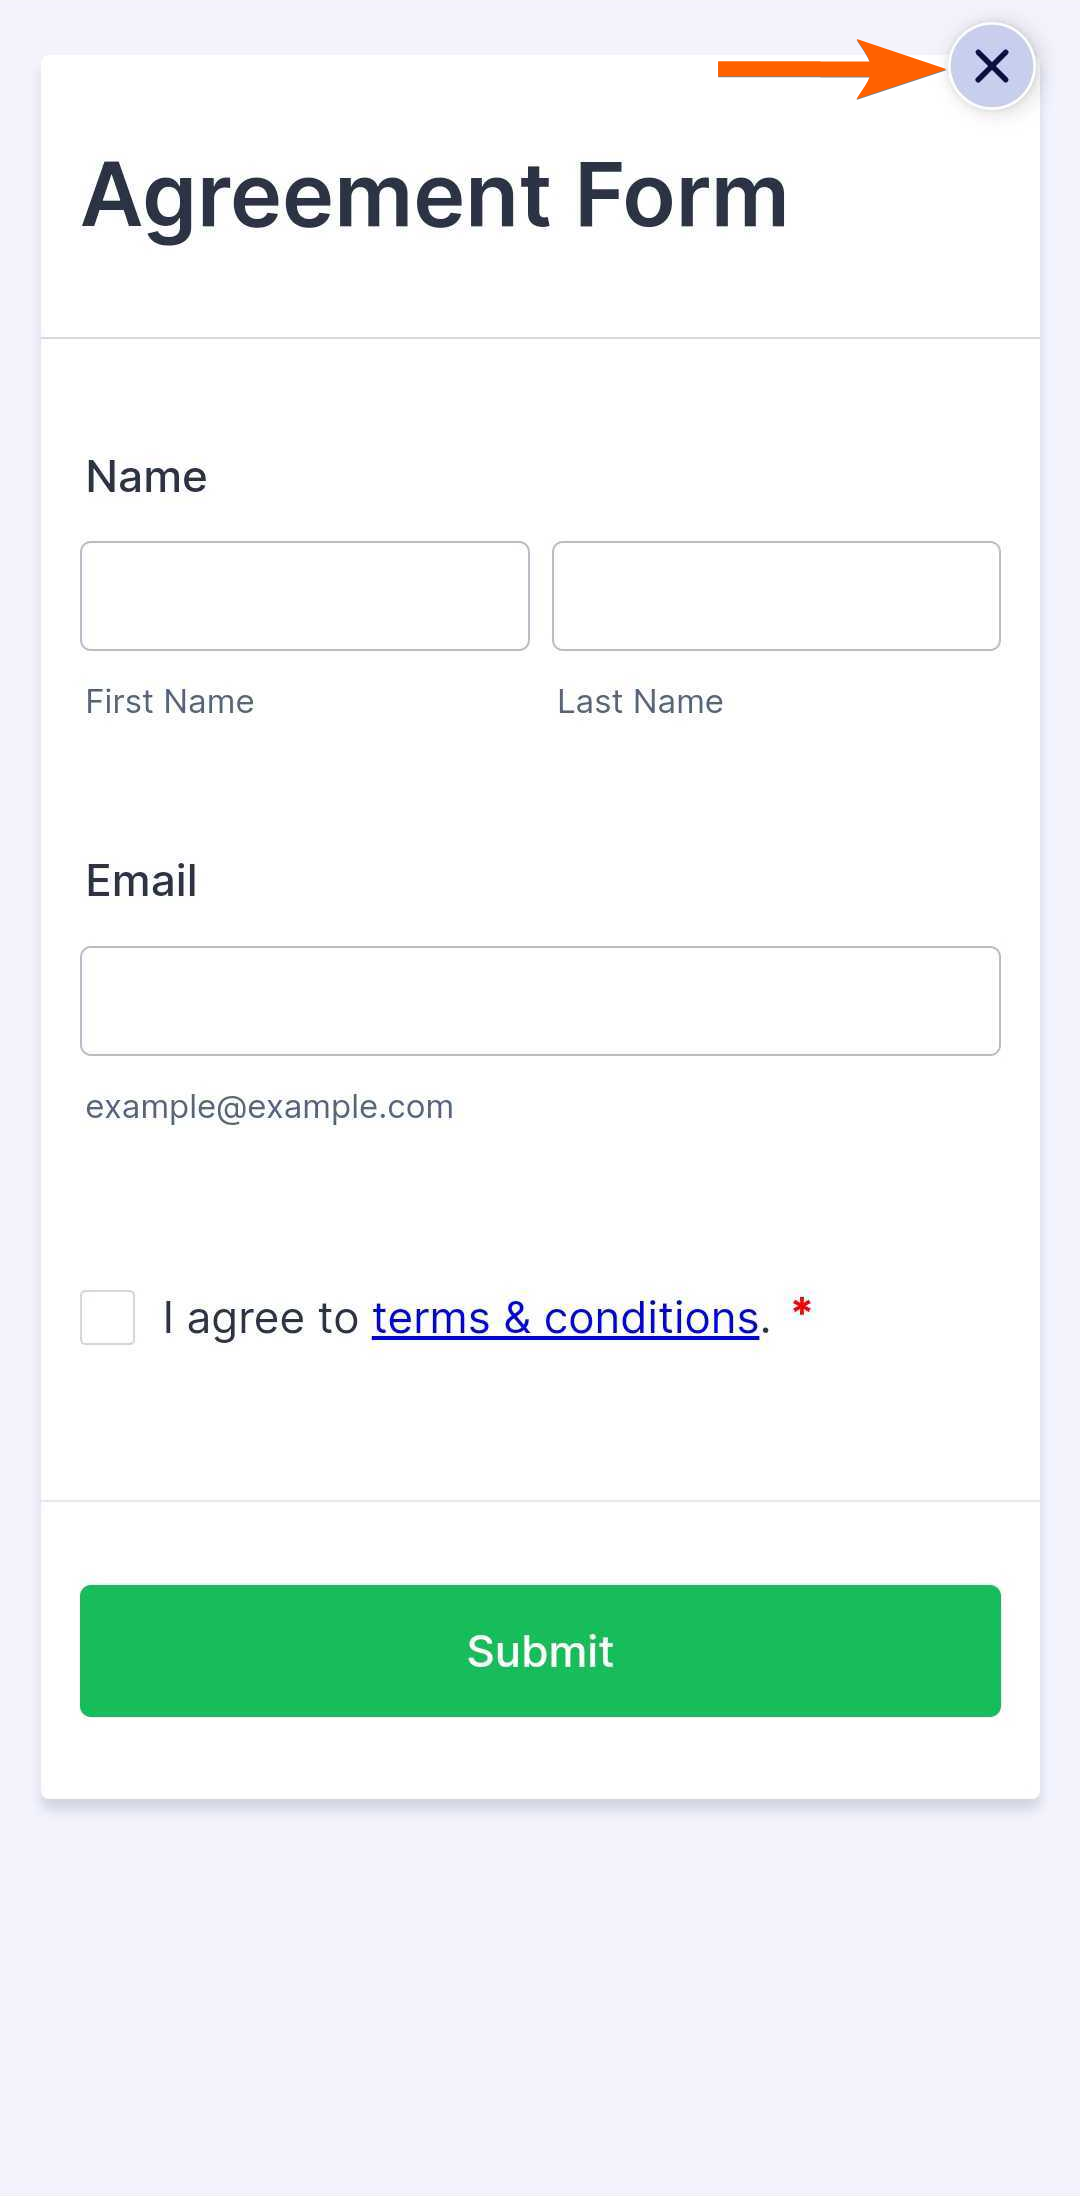1080x2196 pixels.
Task: Click into the First Name input box
Action: coord(305,596)
